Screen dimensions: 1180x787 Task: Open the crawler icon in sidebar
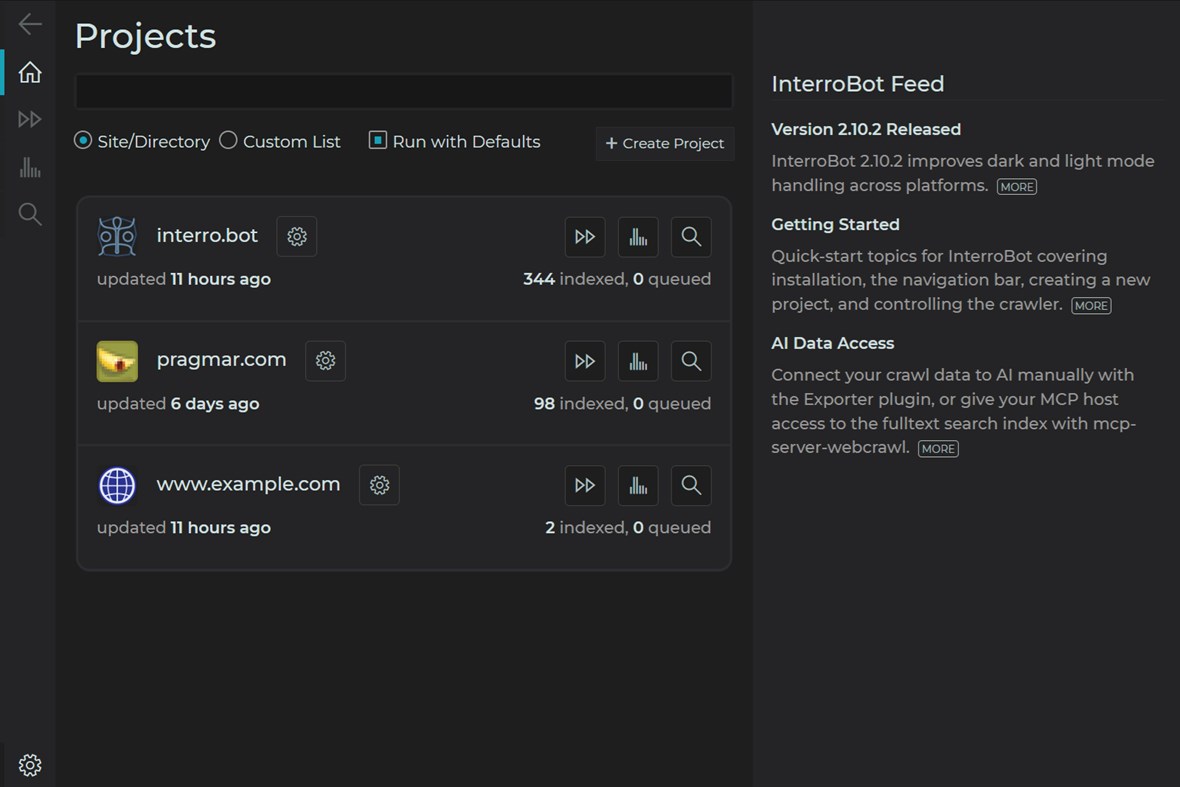click(x=30, y=120)
